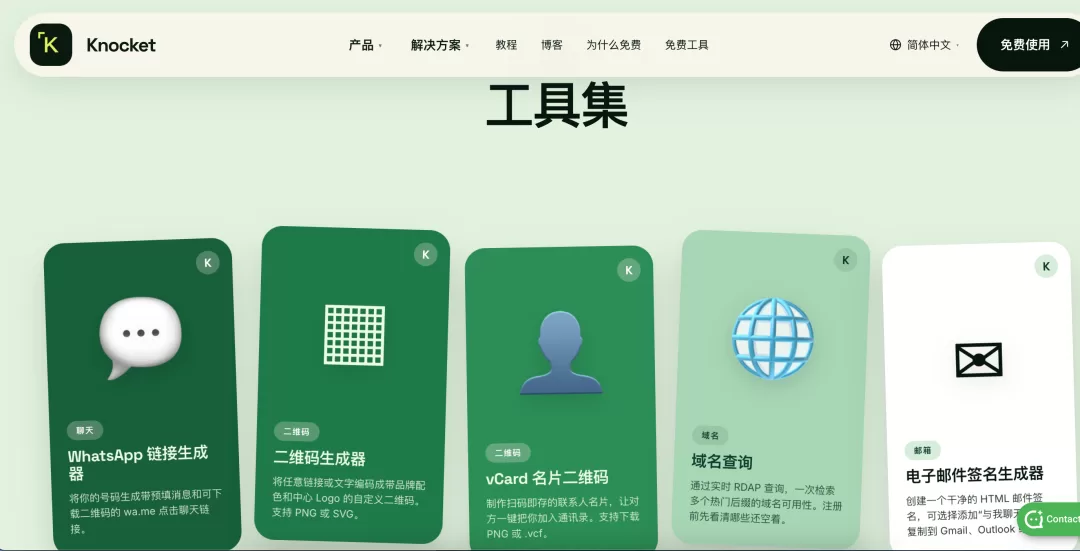Click the speech bubble icon on WhatsApp card
This screenshot has width=1080, height=551.
pyautogui.click(x=141, y=337)
